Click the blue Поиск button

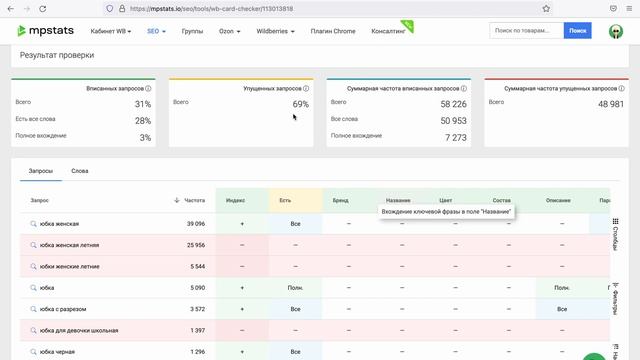[578, 31]
